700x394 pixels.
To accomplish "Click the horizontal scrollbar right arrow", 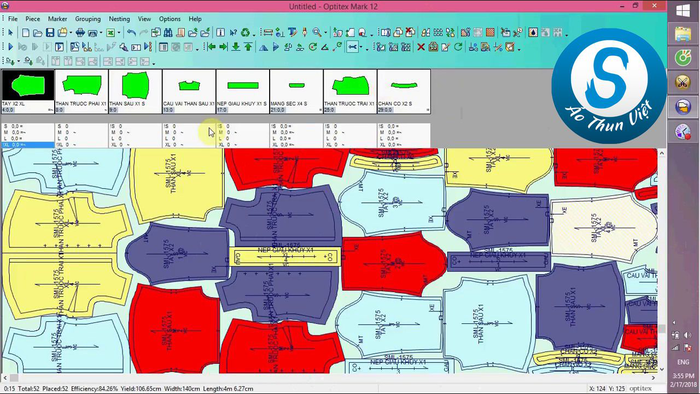I will [x=653, y=378].
